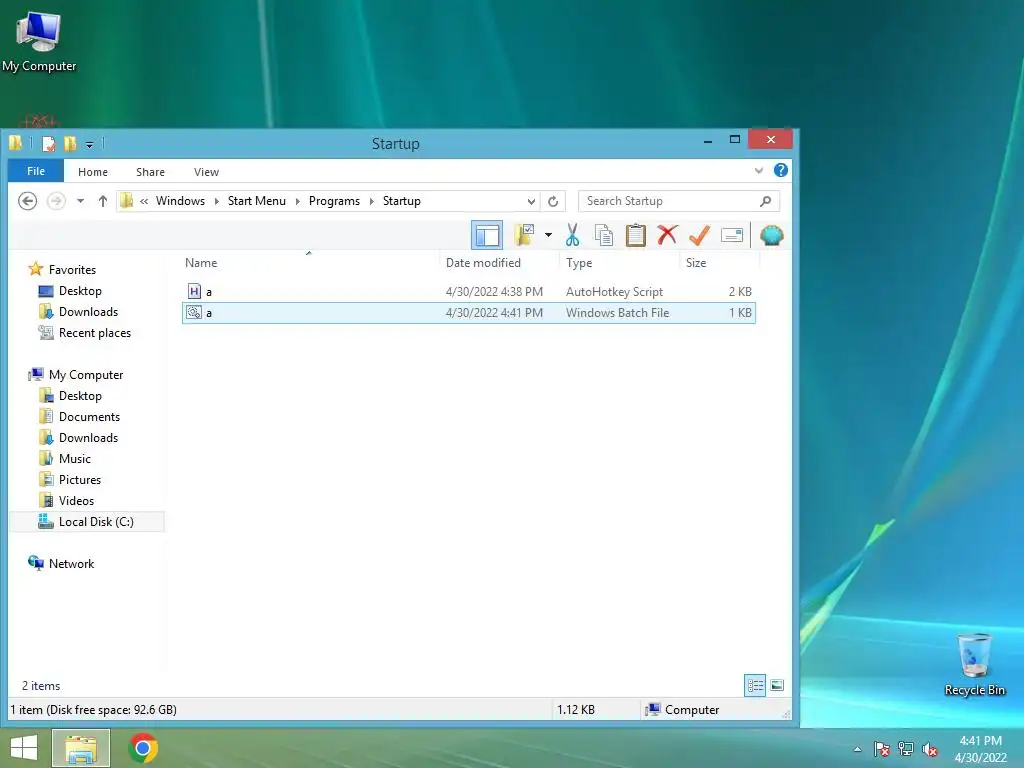
Task: Open address bar history dropdown
Action: (531, 201)
